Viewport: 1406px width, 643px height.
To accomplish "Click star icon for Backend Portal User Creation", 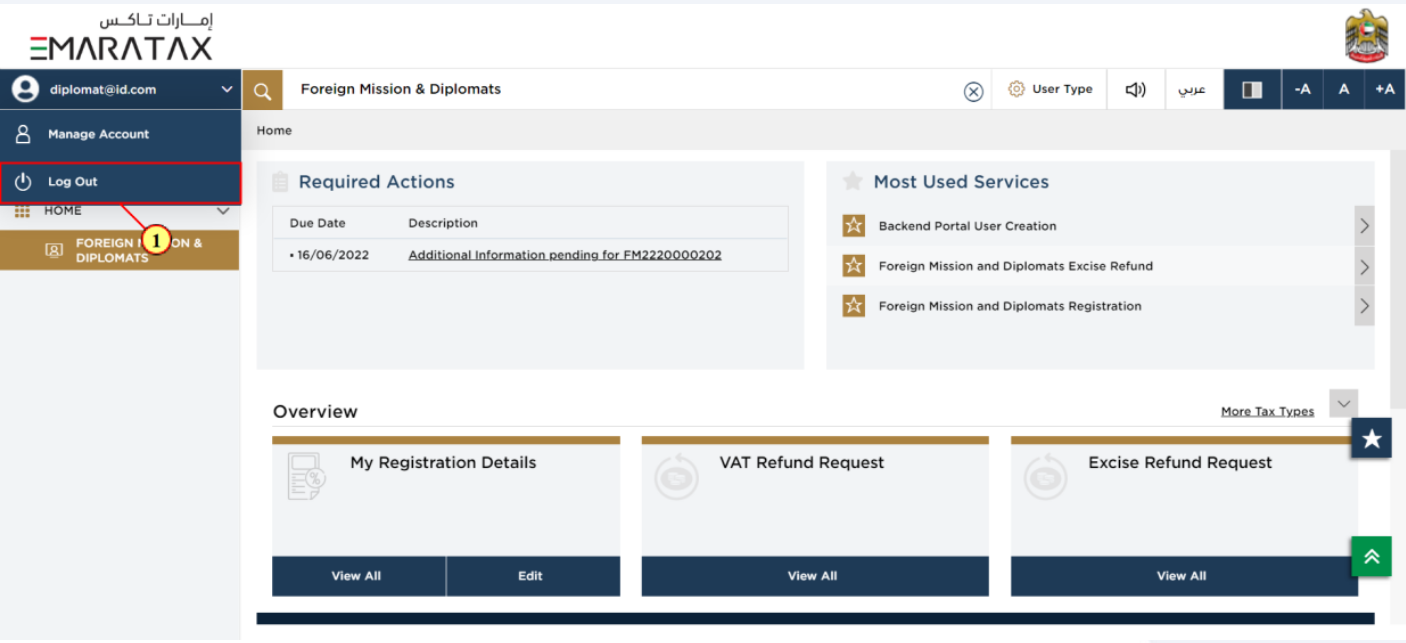I will (x=853, y=226).
